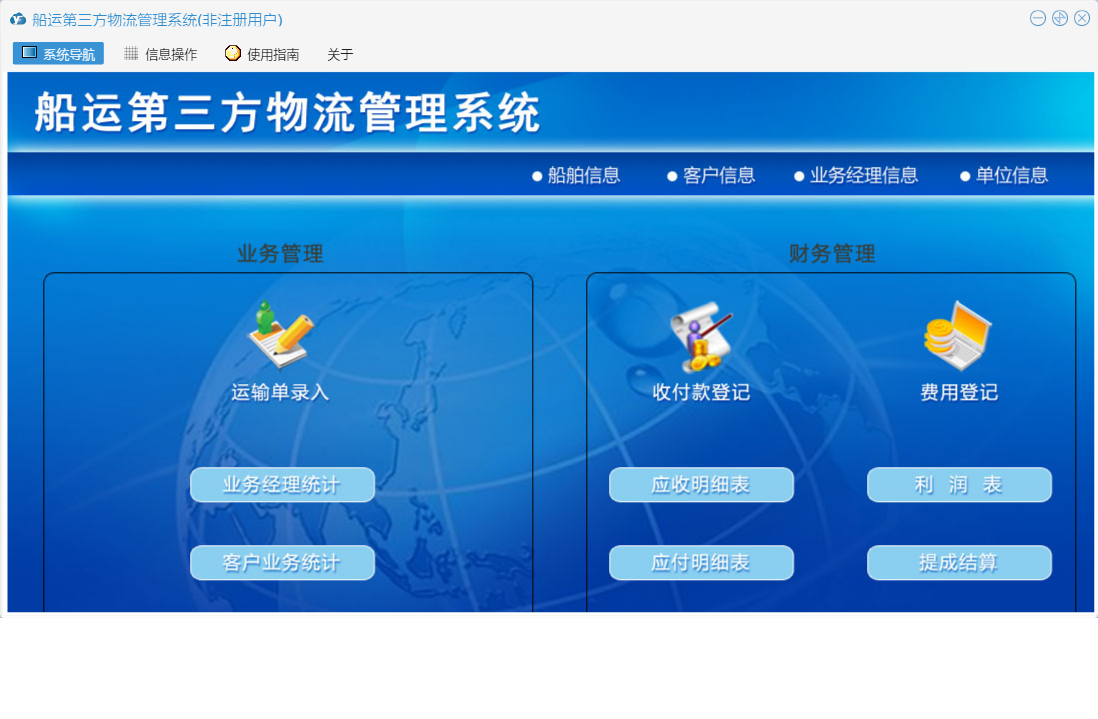Open the 信息操作 menu
1098x719 pixels.
click(161, 54)
